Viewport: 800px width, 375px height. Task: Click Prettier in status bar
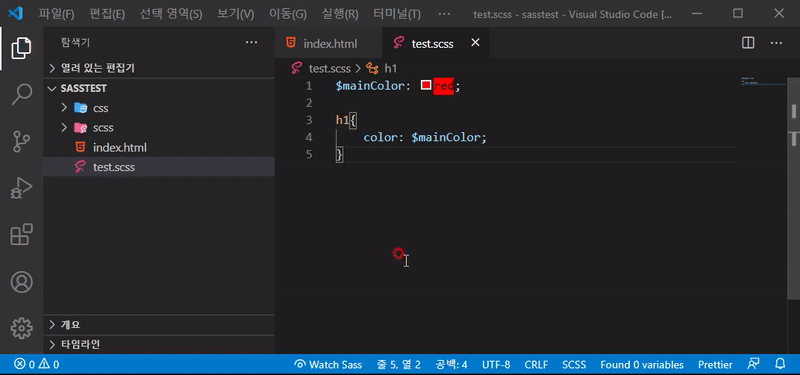point(715,364)
